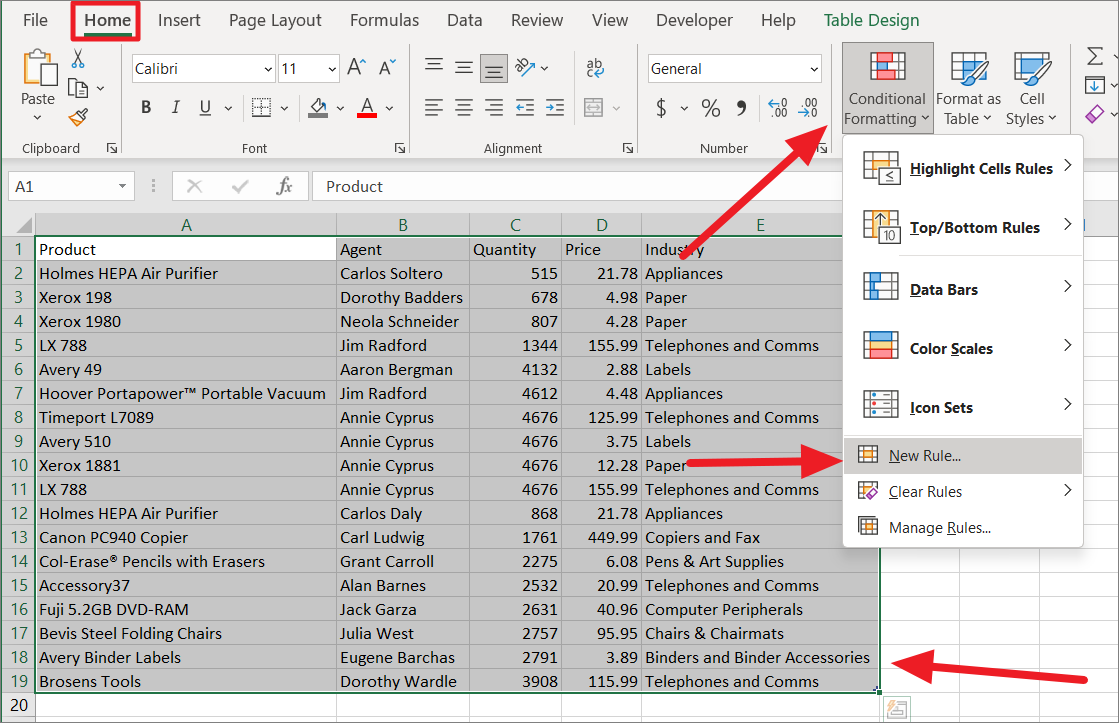Apply Comma Style

point(741,108)
